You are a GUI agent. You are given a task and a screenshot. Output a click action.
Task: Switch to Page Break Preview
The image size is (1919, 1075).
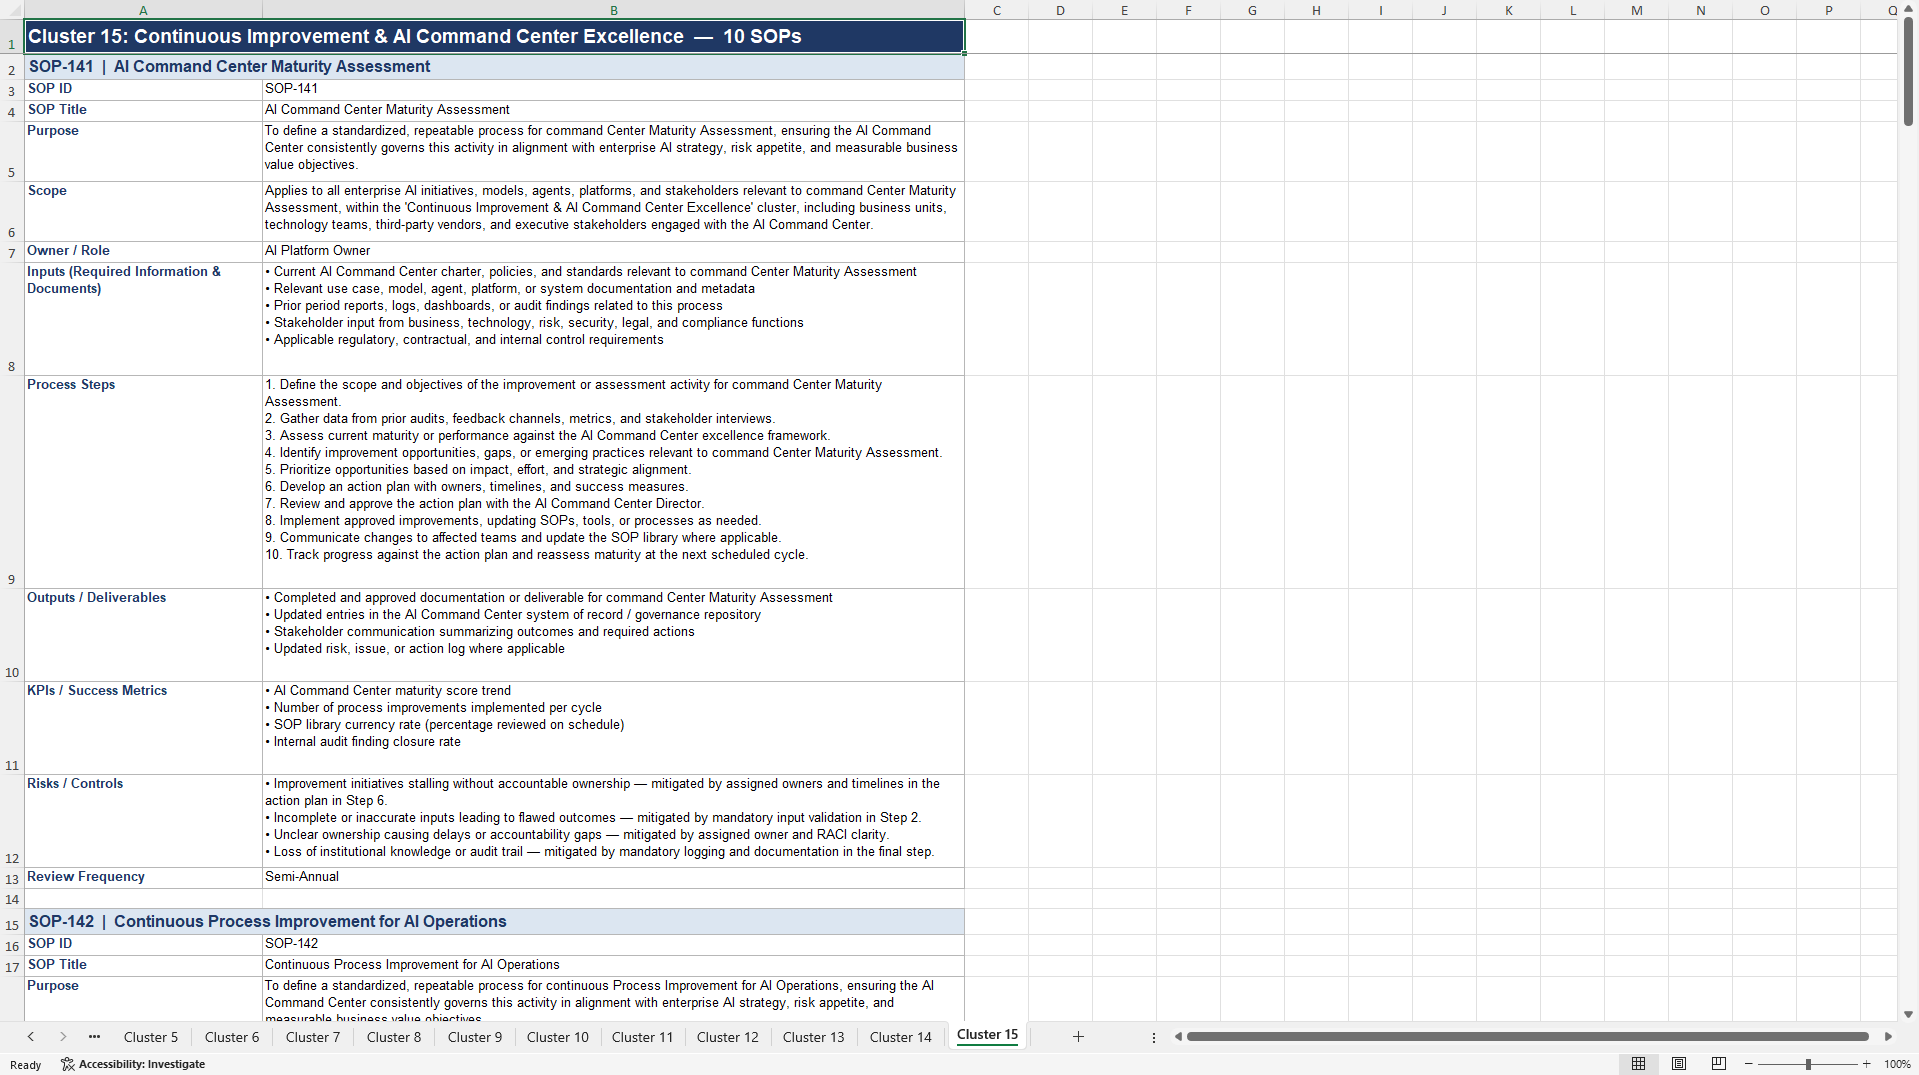point(1719,1064)
